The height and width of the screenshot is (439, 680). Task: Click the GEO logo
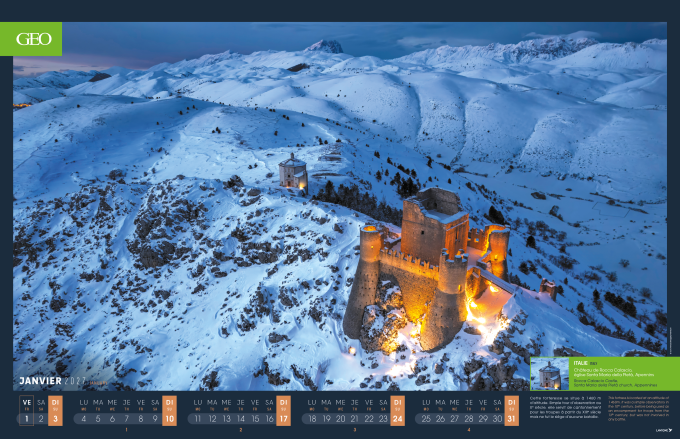(36, 39)
